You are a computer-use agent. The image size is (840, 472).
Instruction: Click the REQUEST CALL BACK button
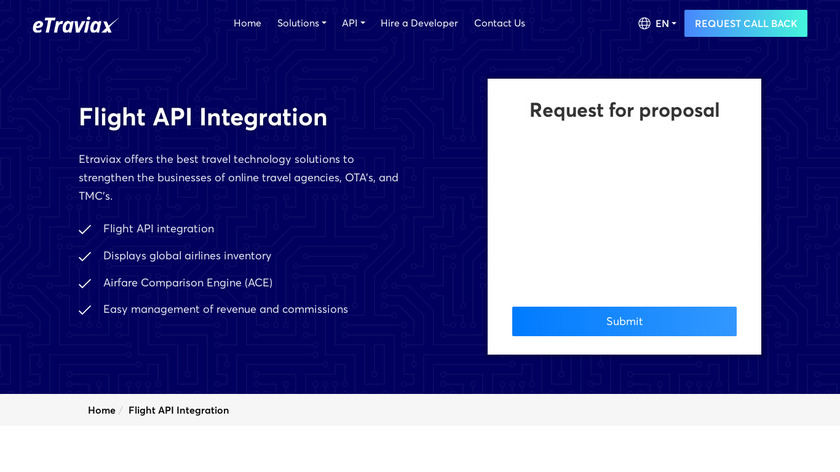tap(746, 24)
